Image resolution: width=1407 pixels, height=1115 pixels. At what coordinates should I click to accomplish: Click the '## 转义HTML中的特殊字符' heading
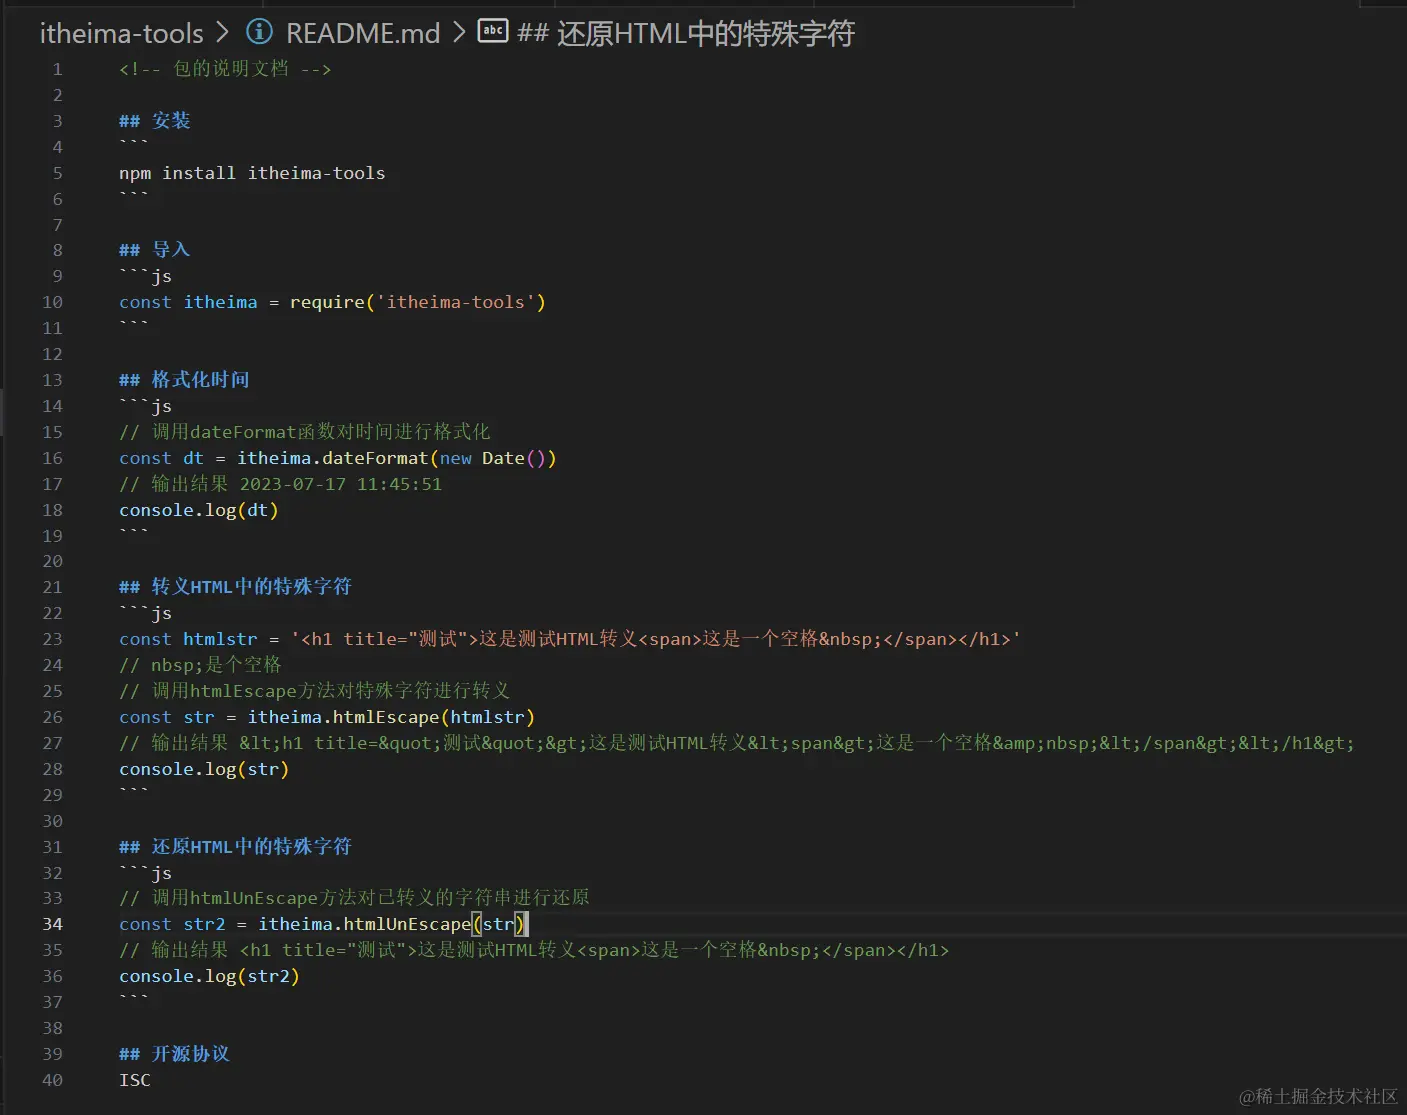[235, 587]
